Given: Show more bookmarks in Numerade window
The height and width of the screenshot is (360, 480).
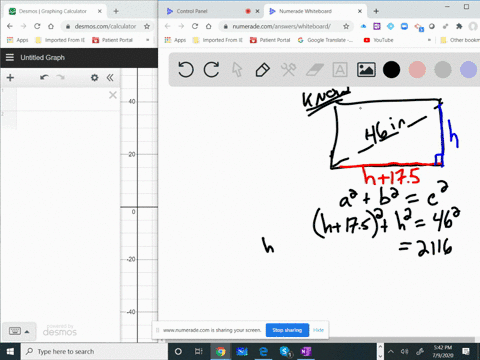Looking at the screenshot, I should coord(429,40).
